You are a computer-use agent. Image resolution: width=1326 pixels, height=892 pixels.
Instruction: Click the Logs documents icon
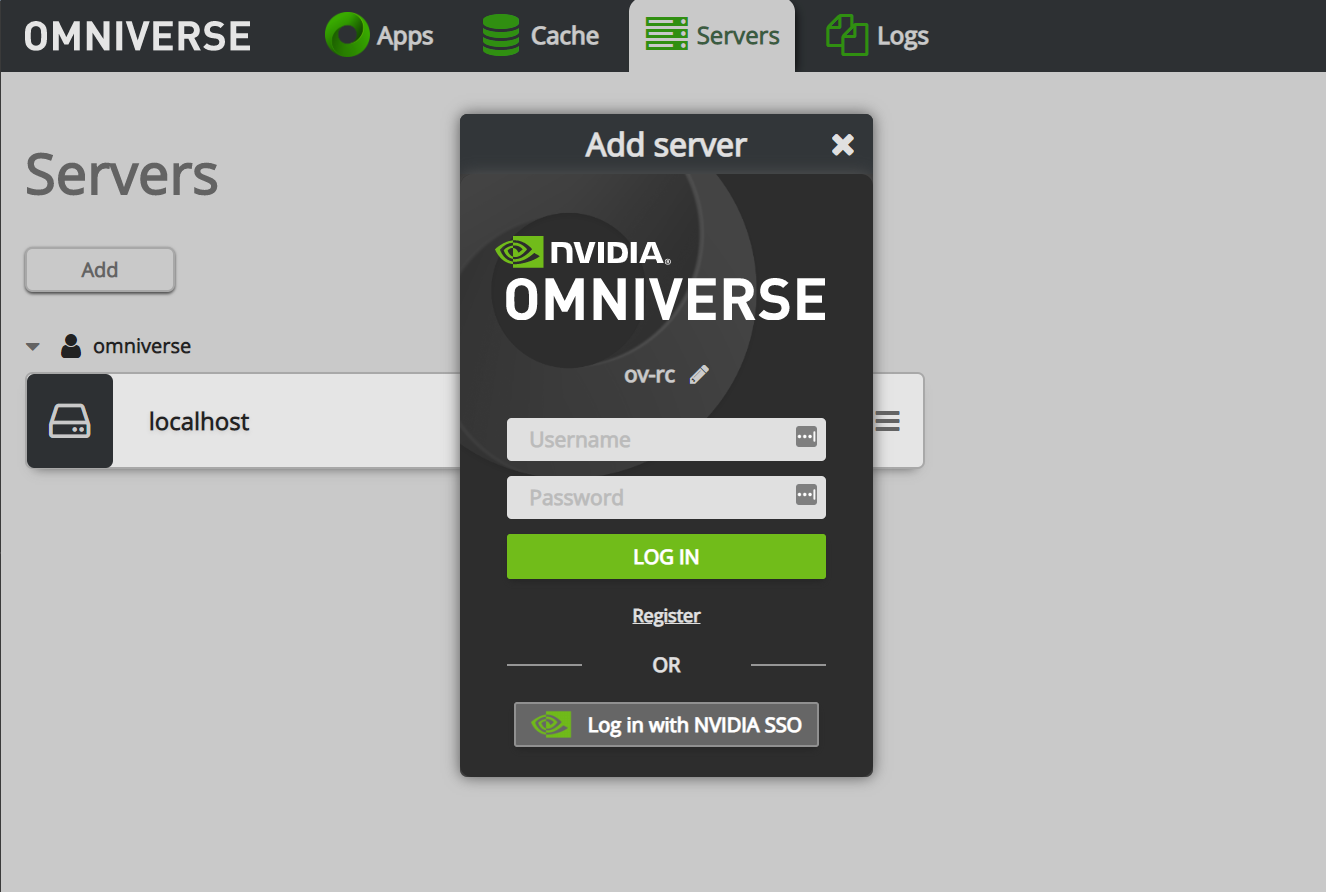point(846,35)
